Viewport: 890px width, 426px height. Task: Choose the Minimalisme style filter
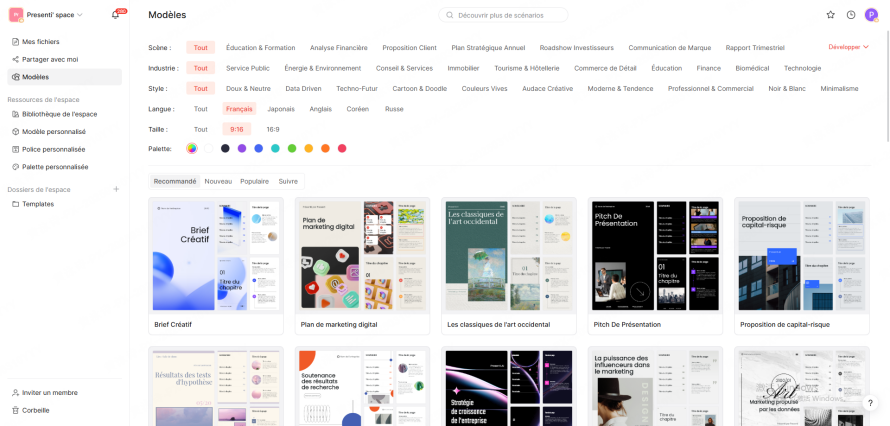[838, 88]
